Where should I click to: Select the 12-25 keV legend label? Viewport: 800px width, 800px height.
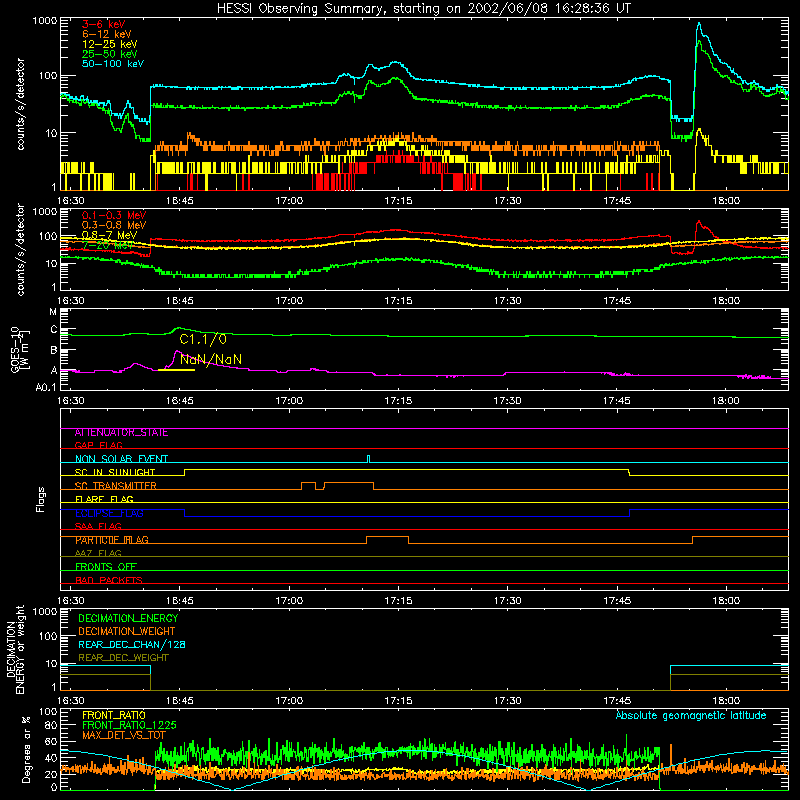point(110,44)
